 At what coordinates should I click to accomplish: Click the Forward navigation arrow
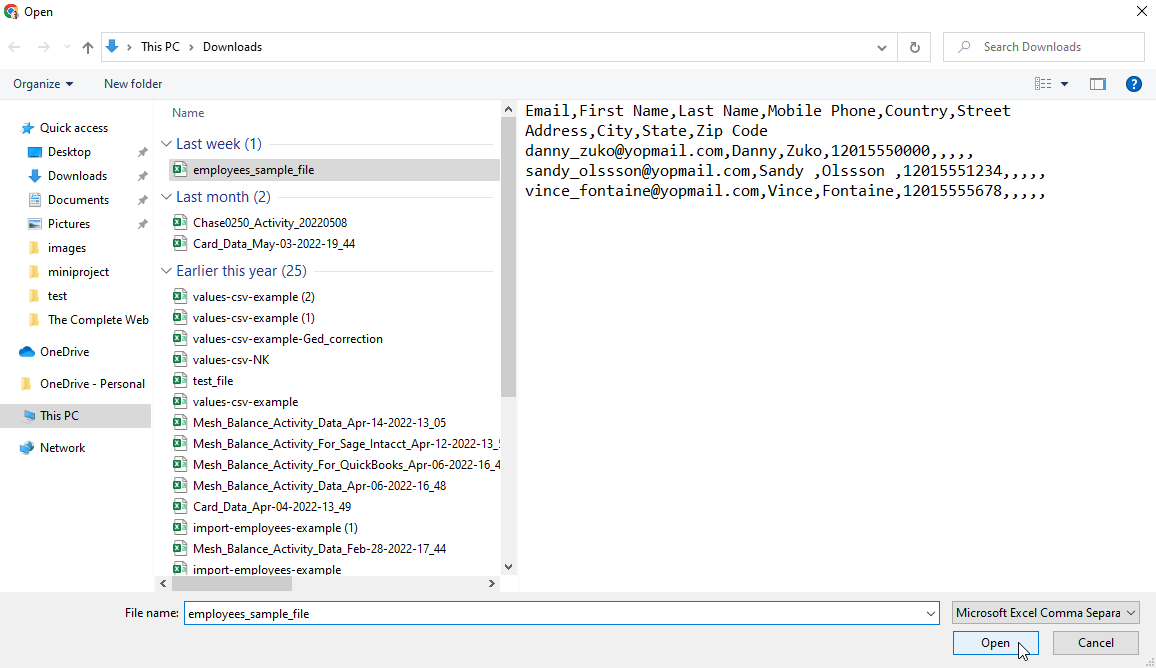(43, 47)
